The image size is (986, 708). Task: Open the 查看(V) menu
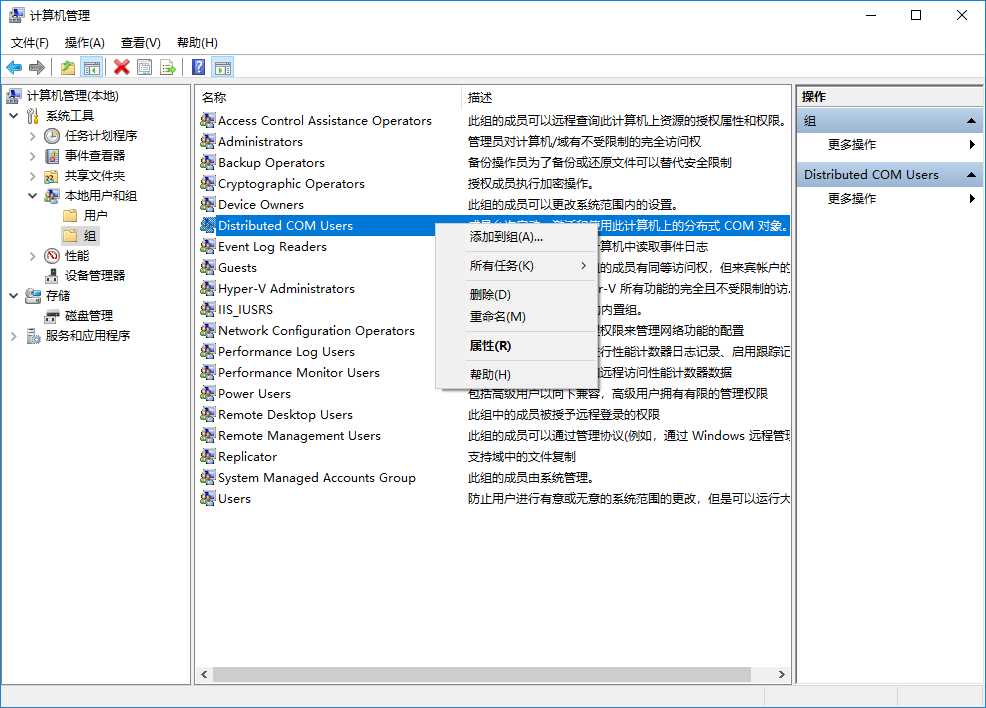click(x=140, y=43)
